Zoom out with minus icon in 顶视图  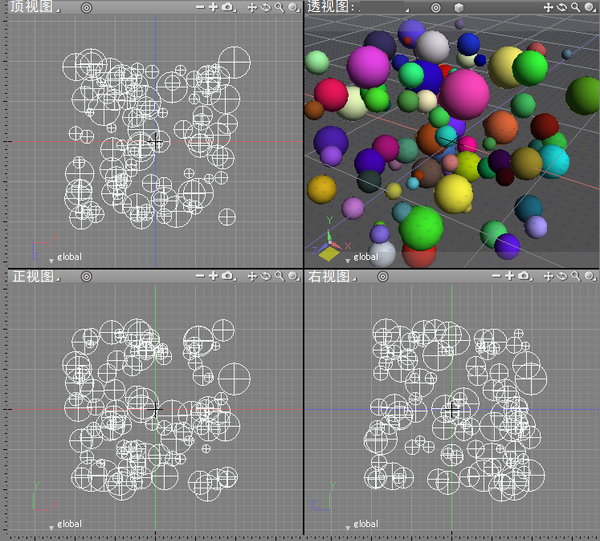click(x=200, y=7)
